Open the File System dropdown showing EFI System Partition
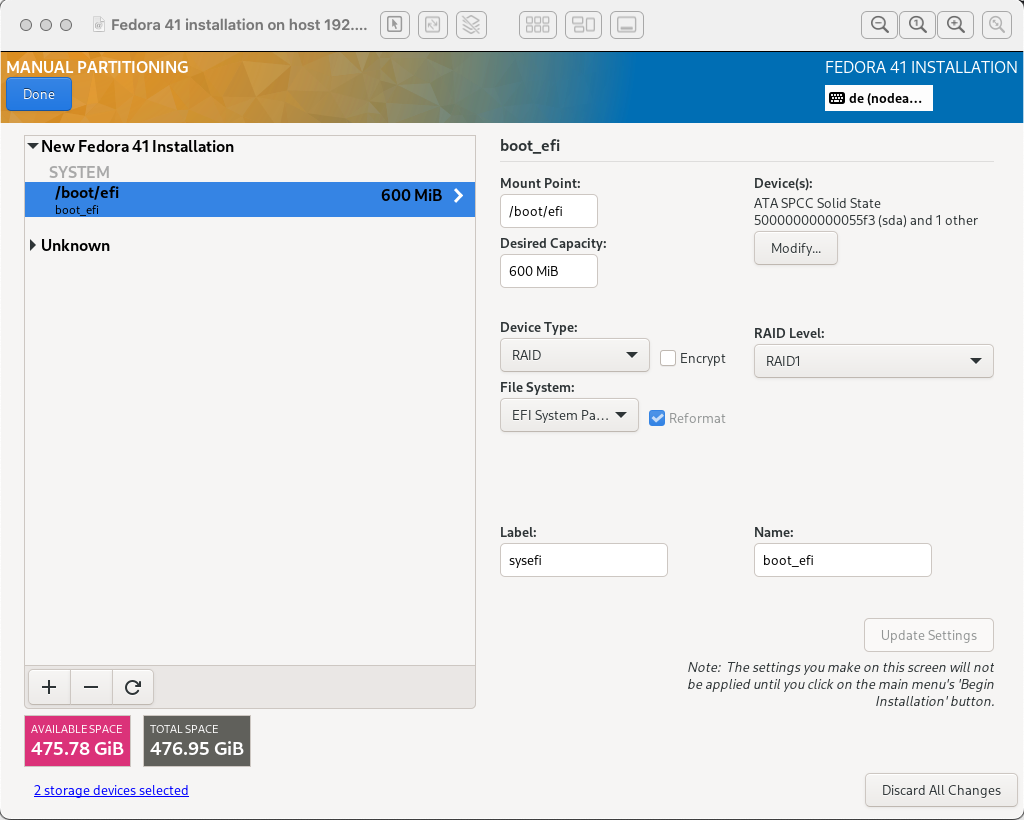The image size is (1024, 820). click(569, 415)
